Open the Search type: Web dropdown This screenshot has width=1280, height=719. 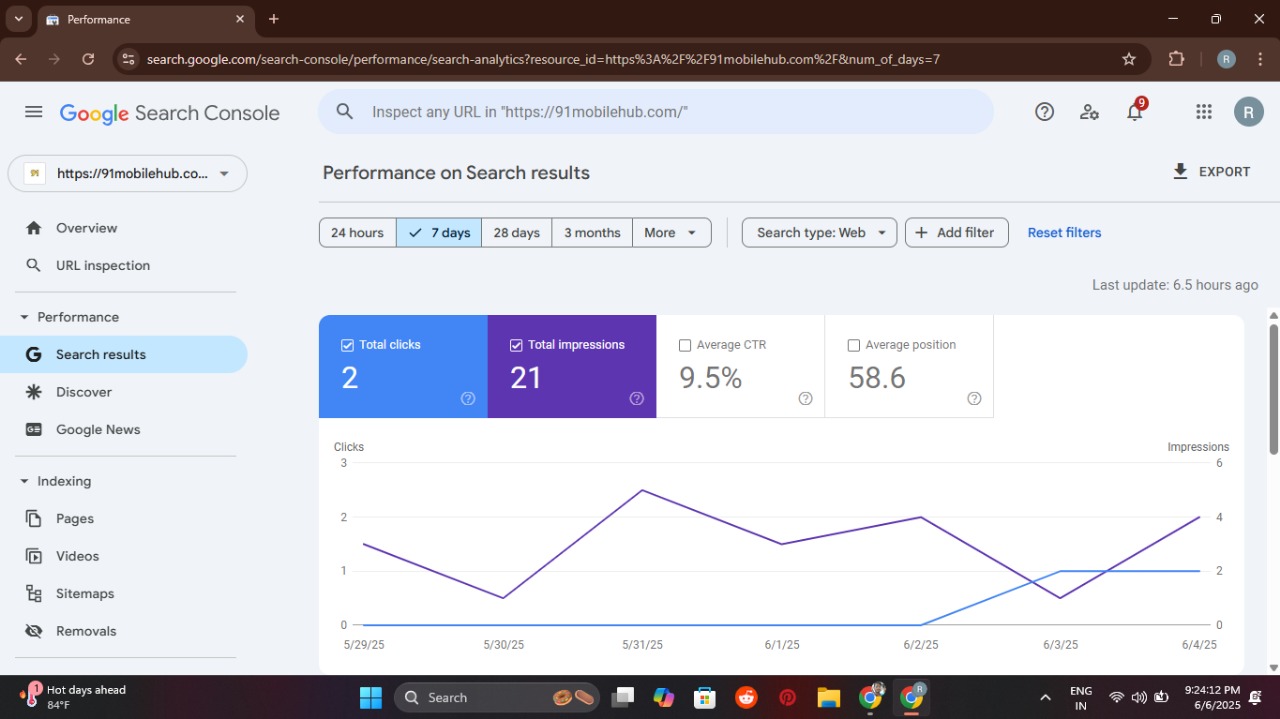(819, 233)
